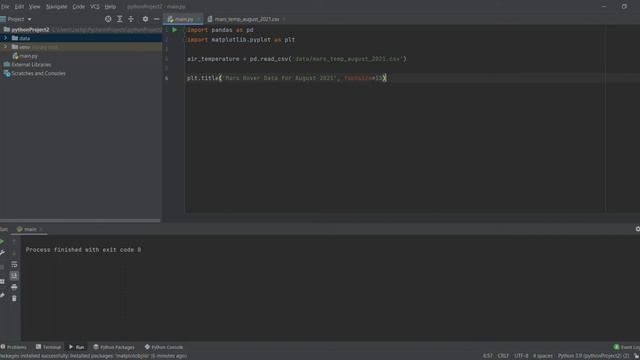Open the Python 3.9 interpreter selector
The image size is (640, 360).
[593, 356]
